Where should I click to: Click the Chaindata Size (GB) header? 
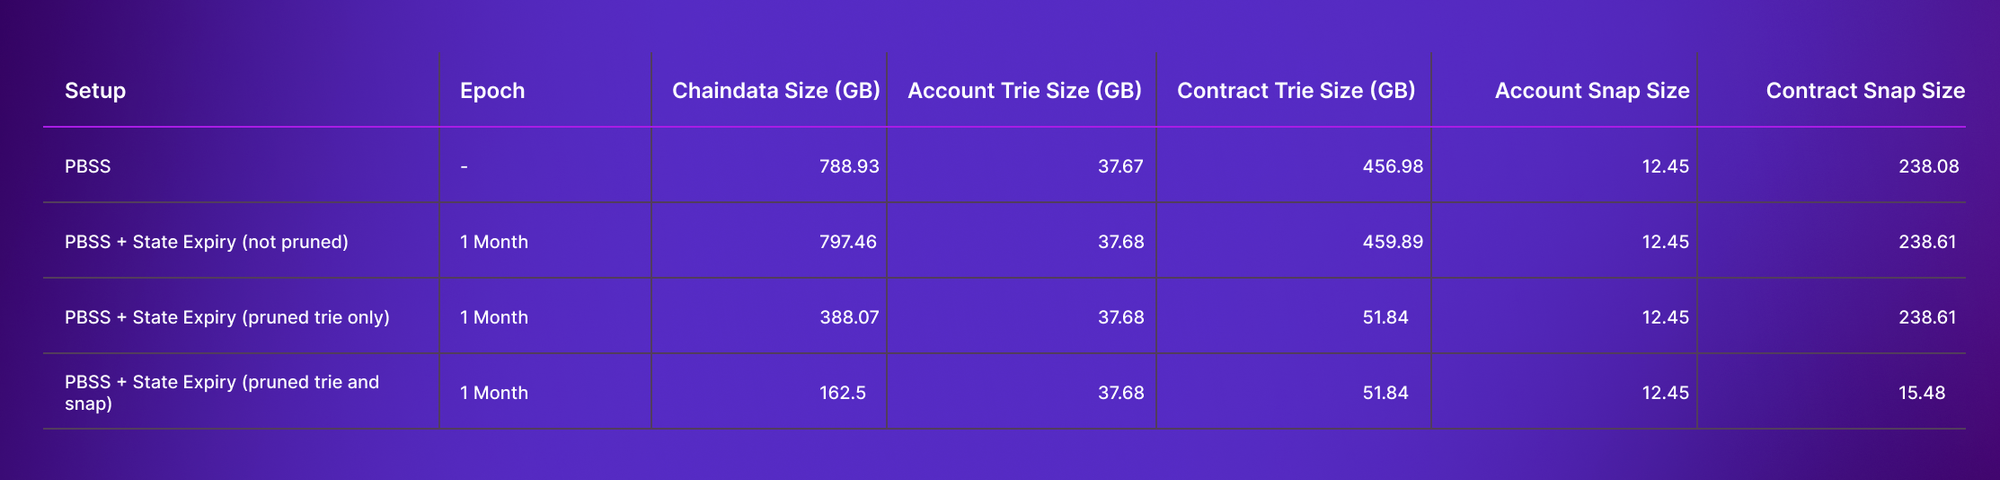[x=775, y=91]
